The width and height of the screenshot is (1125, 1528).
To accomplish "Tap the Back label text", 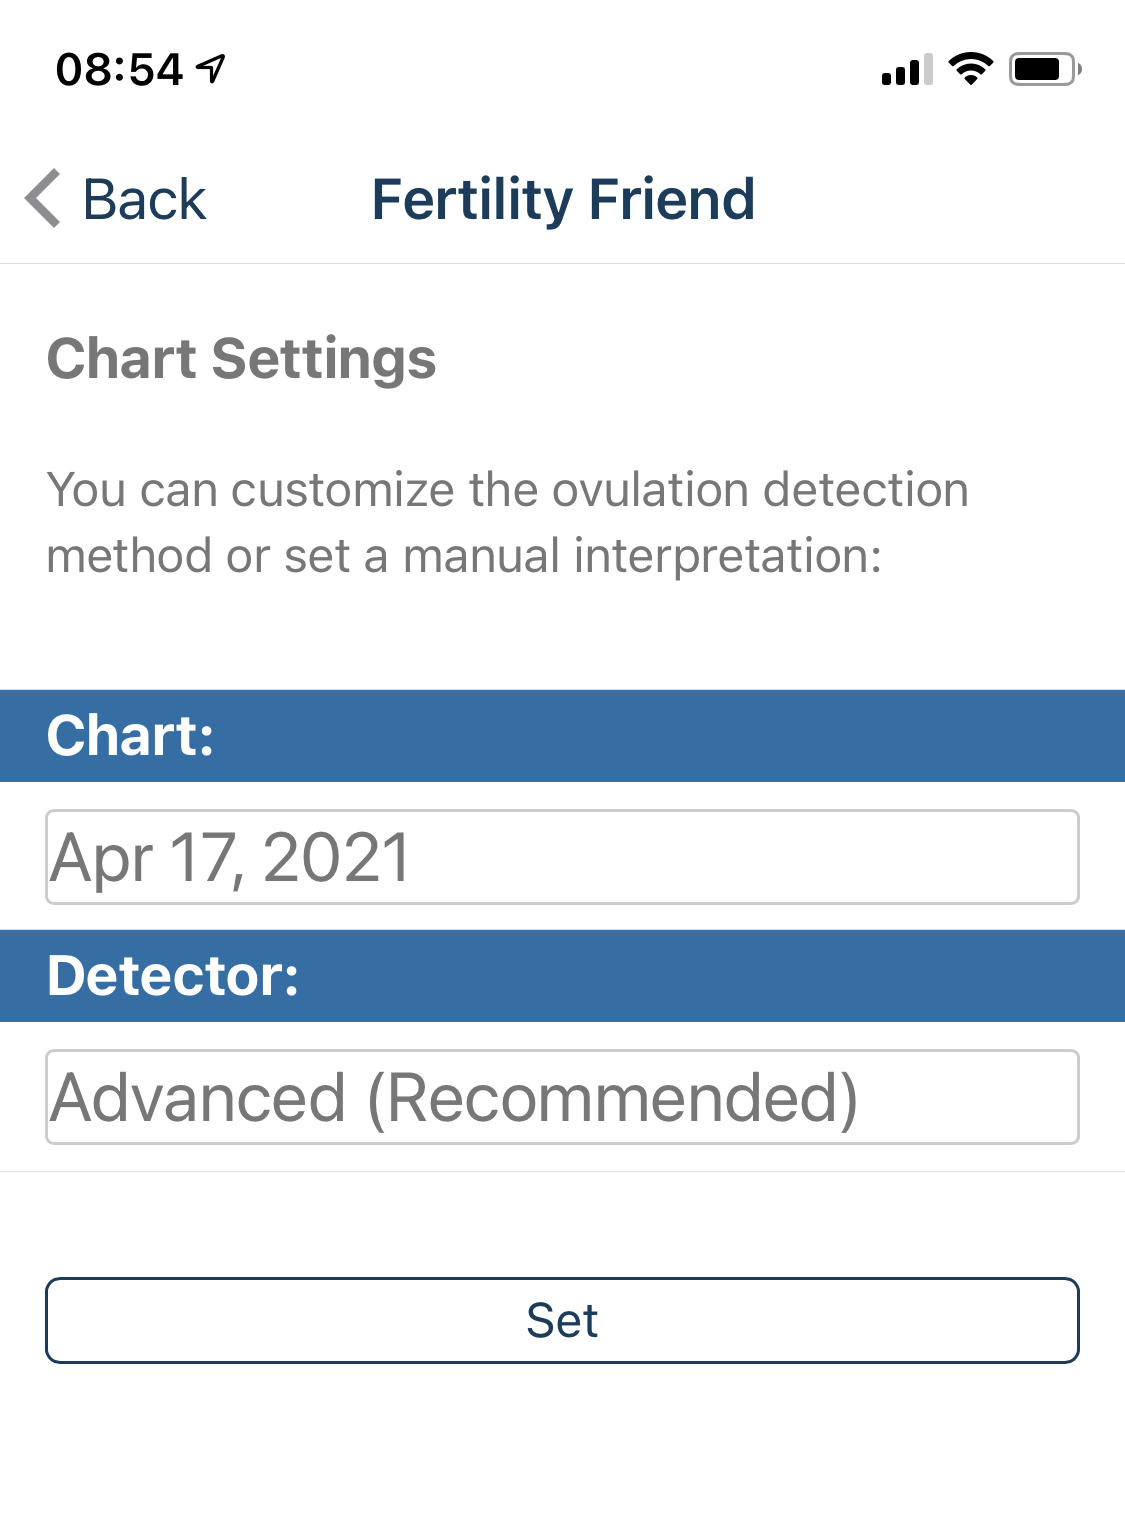I will [x=144, y=199].
